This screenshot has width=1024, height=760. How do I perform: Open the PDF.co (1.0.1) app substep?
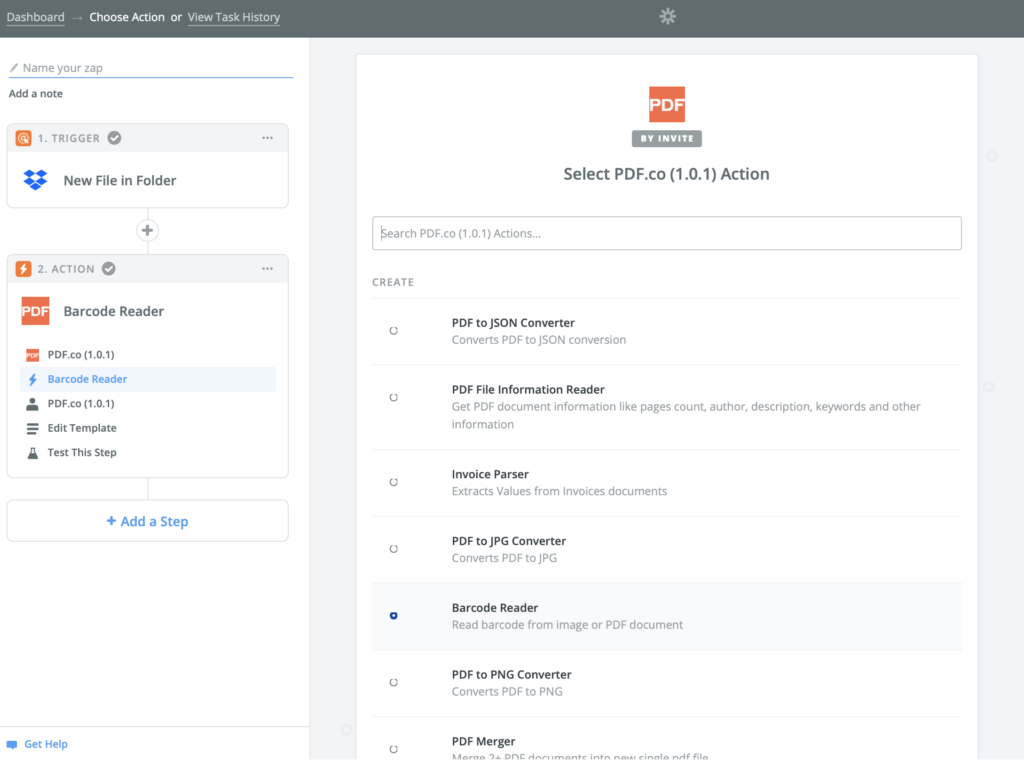coord(148,355)
